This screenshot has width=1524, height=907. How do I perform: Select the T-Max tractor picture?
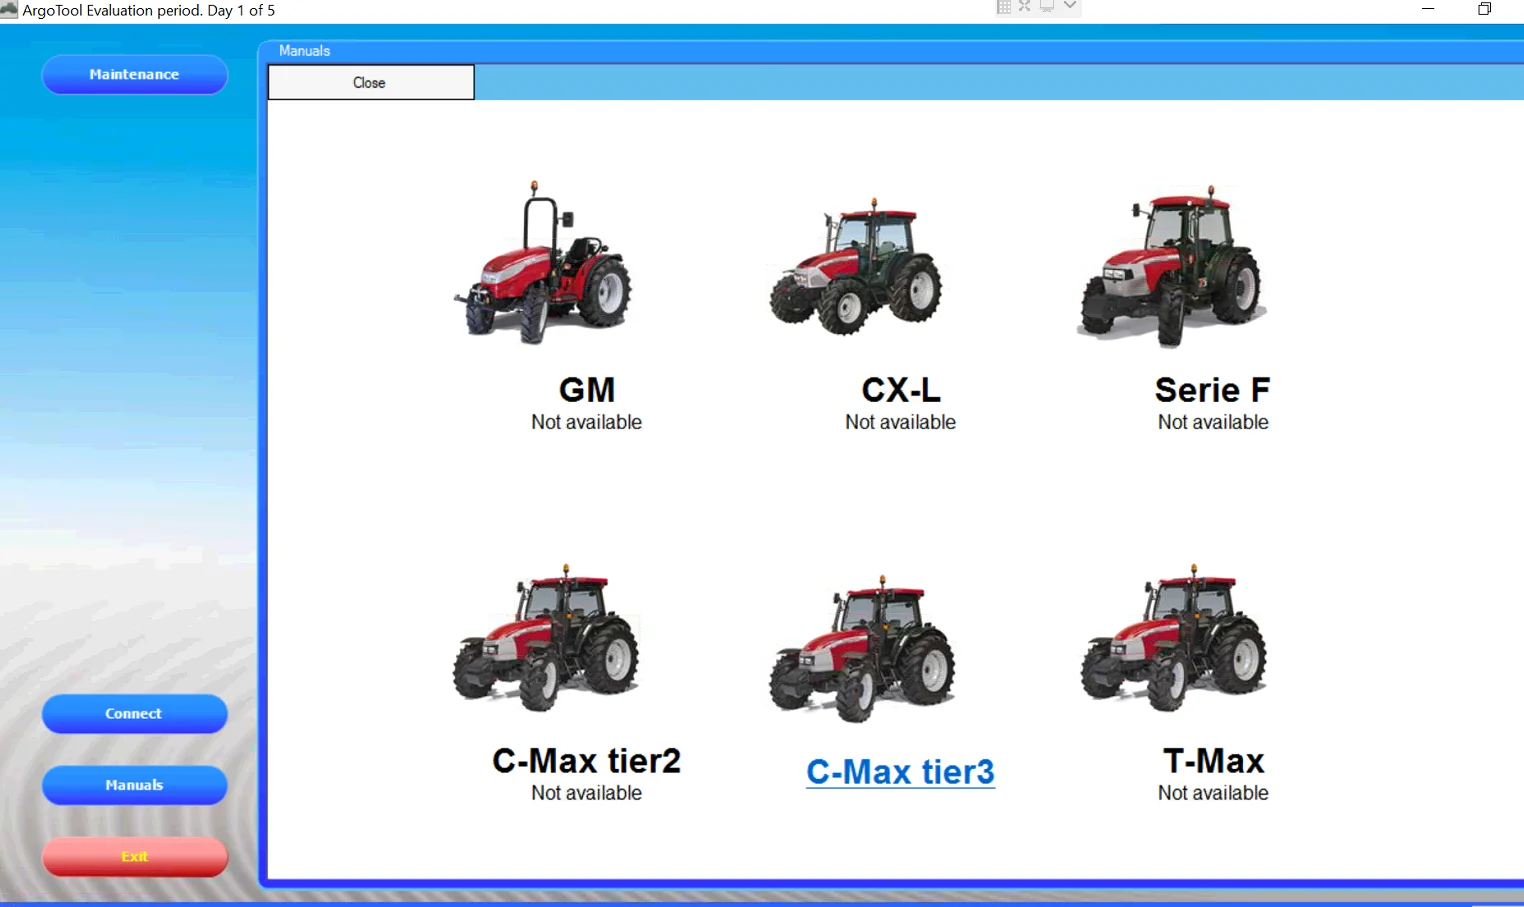(1174, 638)
